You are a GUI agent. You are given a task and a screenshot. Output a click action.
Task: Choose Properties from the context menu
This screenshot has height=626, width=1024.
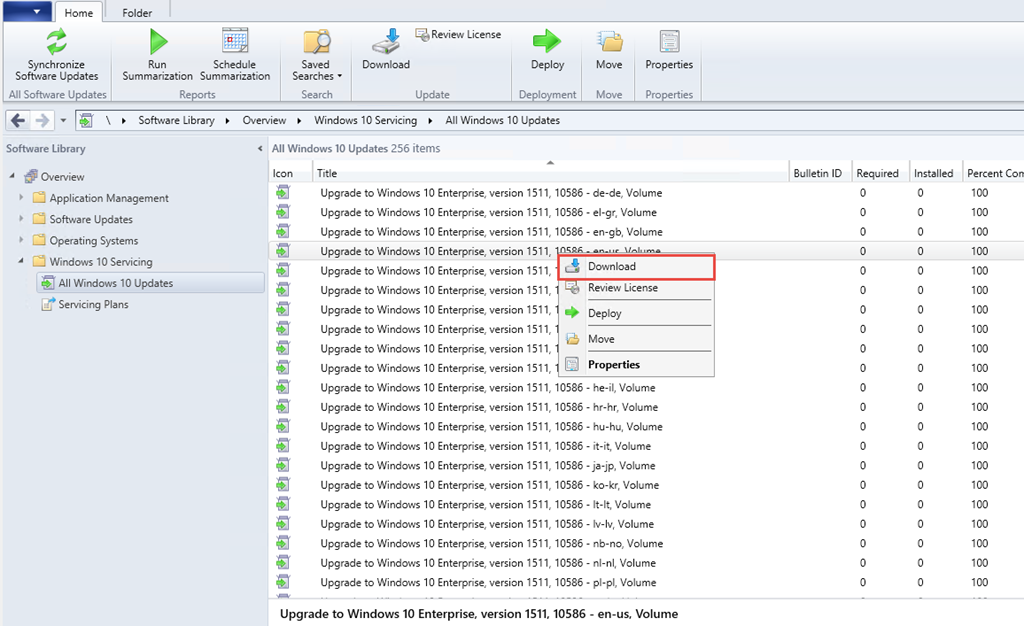pyautogui.click(x=636, y=364)
